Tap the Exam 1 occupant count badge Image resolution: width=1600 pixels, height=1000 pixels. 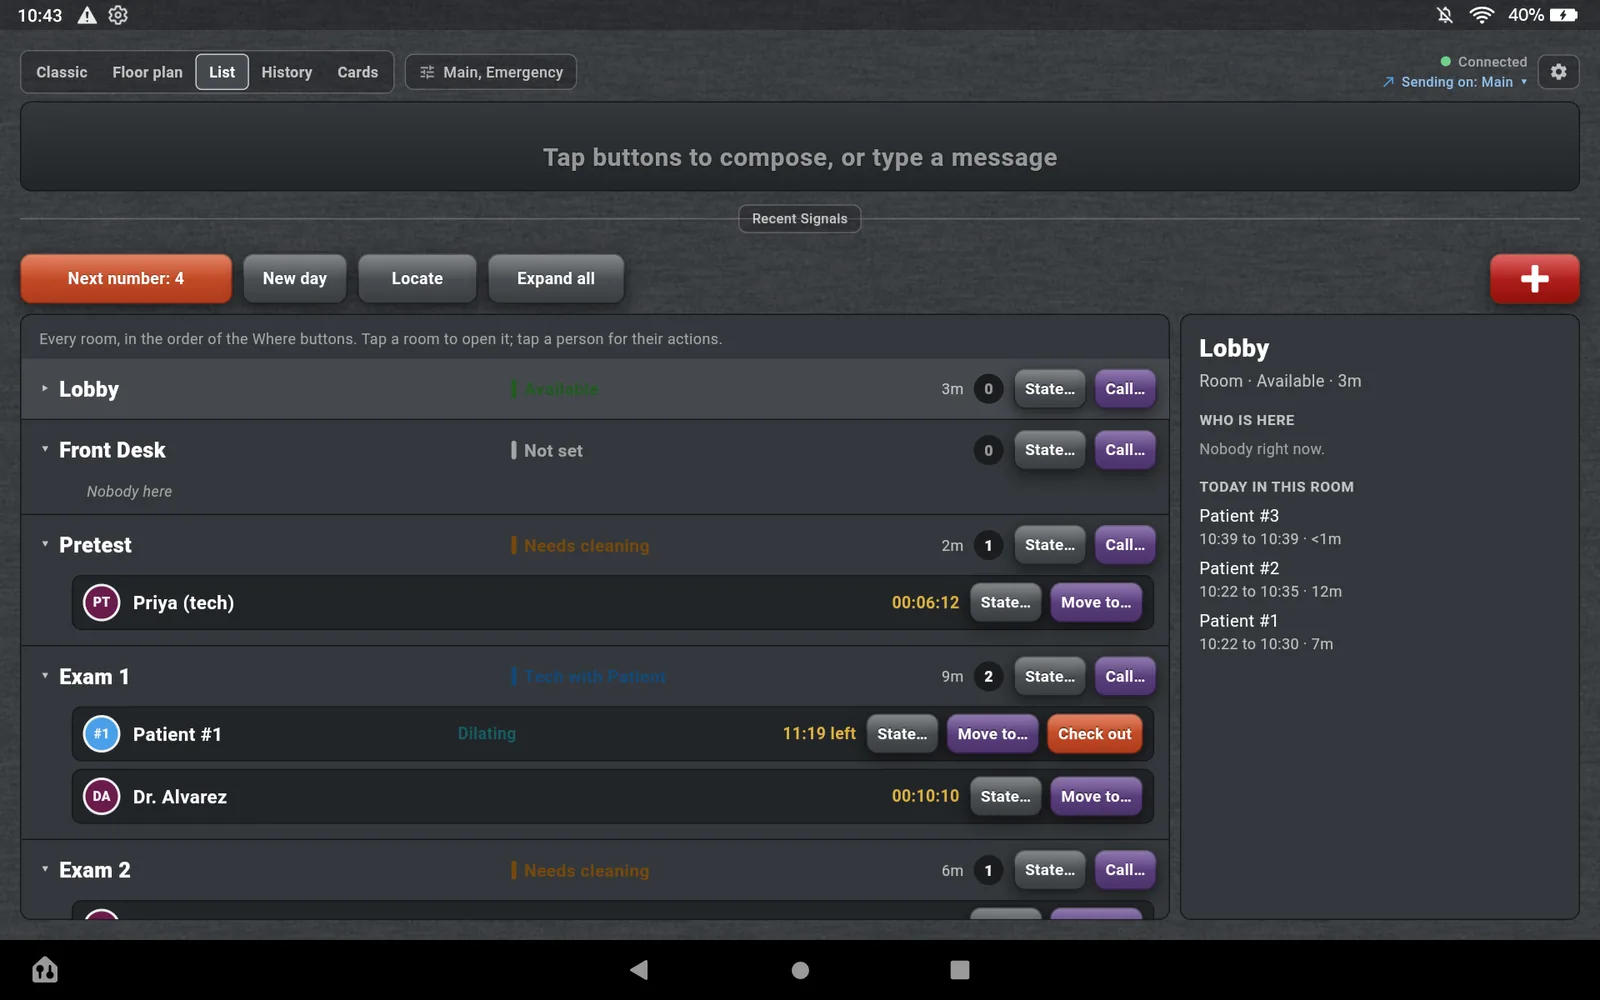pos(988,677)
